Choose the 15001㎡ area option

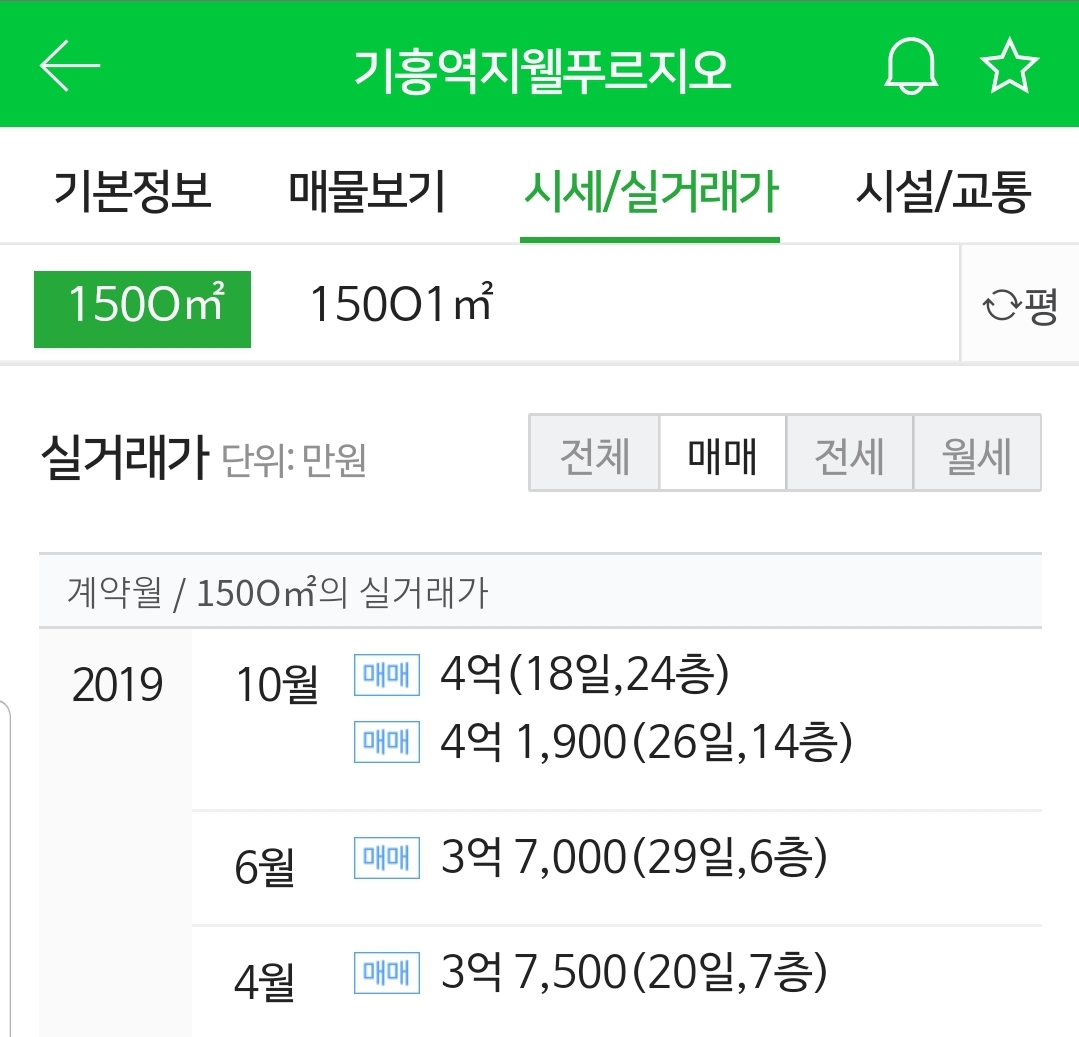[x=402, y=303]
